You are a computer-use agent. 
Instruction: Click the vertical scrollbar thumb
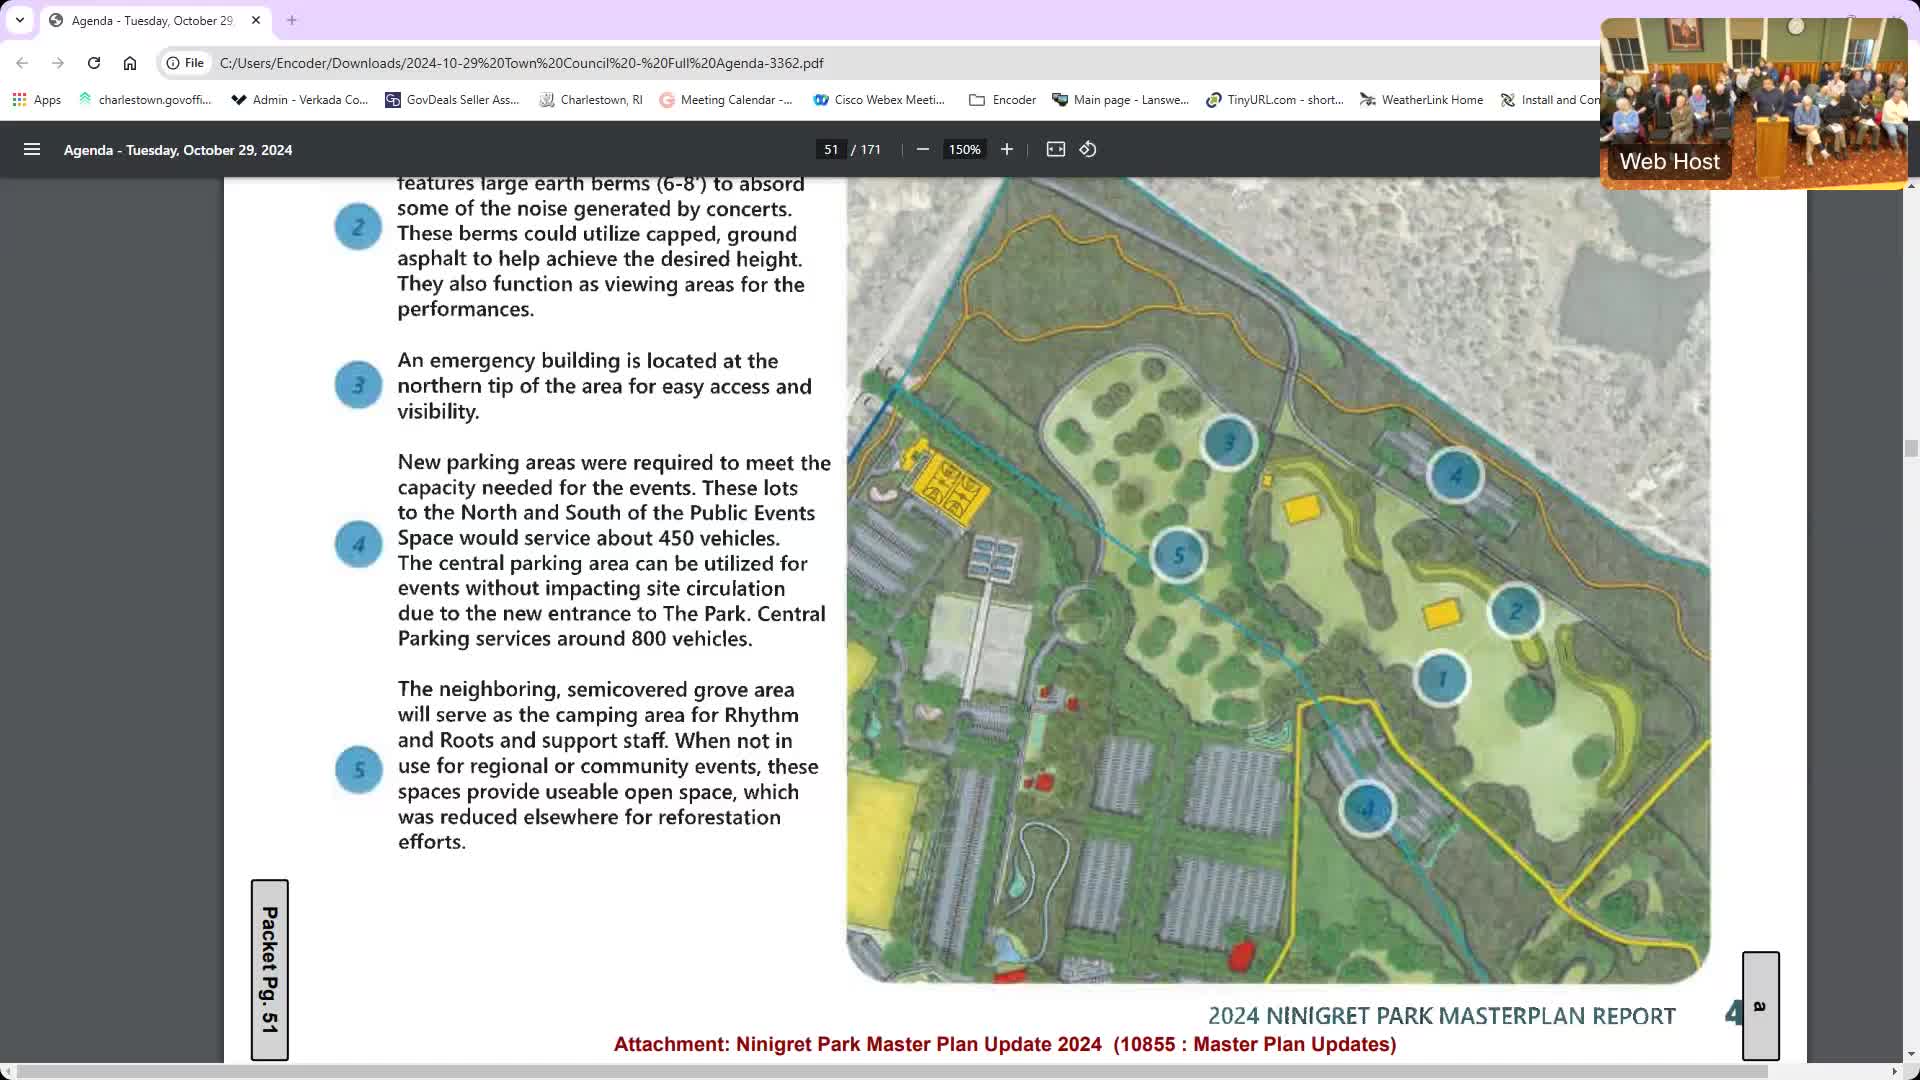pos(1911,448)
